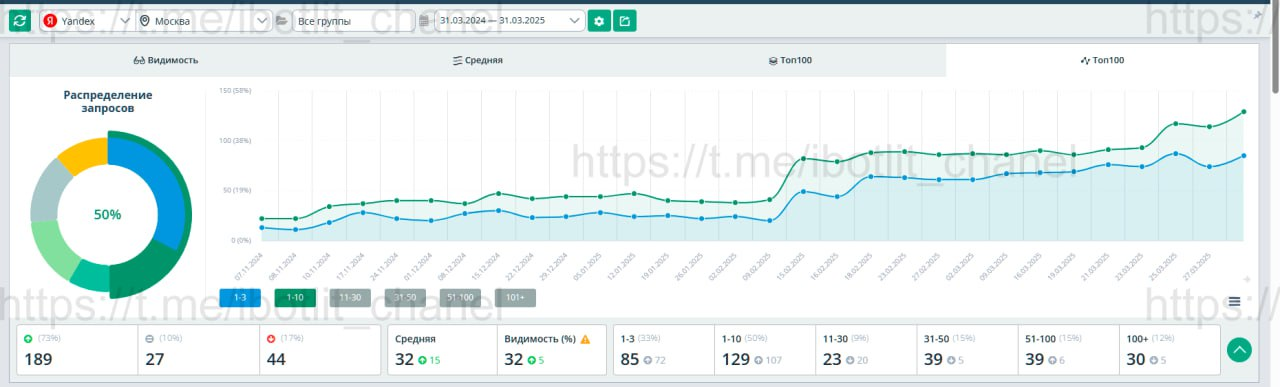Click the Средняя value 32 card

click(x=405, y=360)
